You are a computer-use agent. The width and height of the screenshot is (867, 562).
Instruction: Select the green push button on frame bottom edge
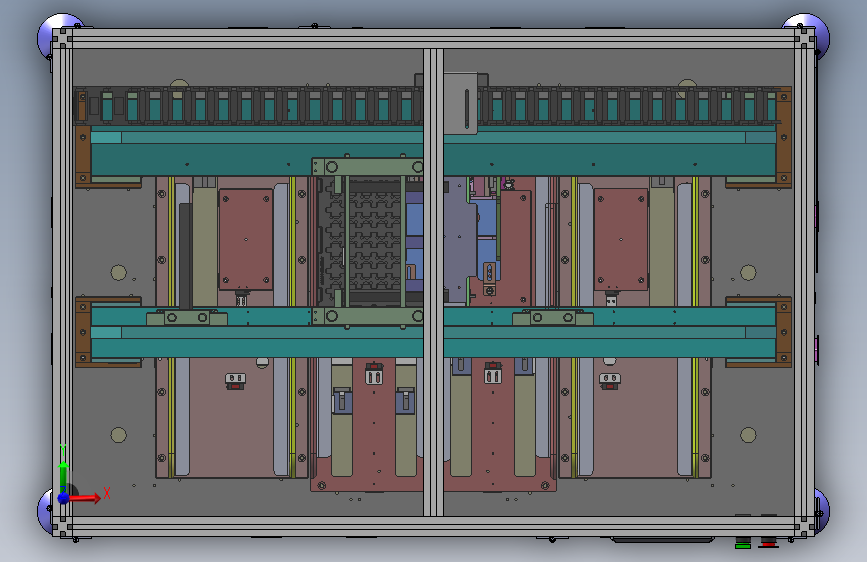click(743, 543)
